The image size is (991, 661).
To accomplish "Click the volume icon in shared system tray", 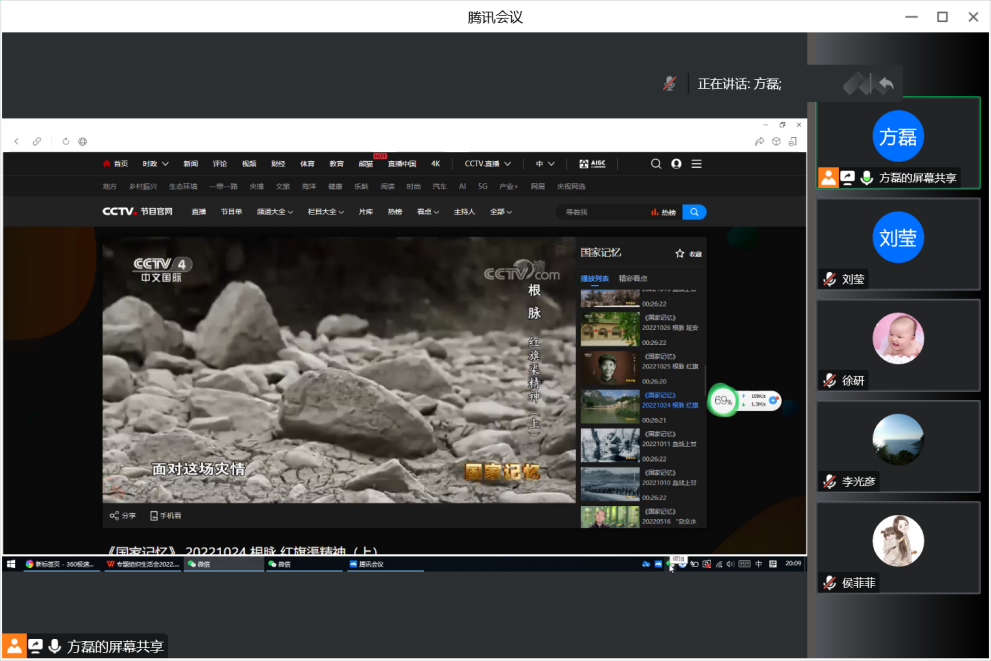I will pyautogui.click(x=730, y=564).
